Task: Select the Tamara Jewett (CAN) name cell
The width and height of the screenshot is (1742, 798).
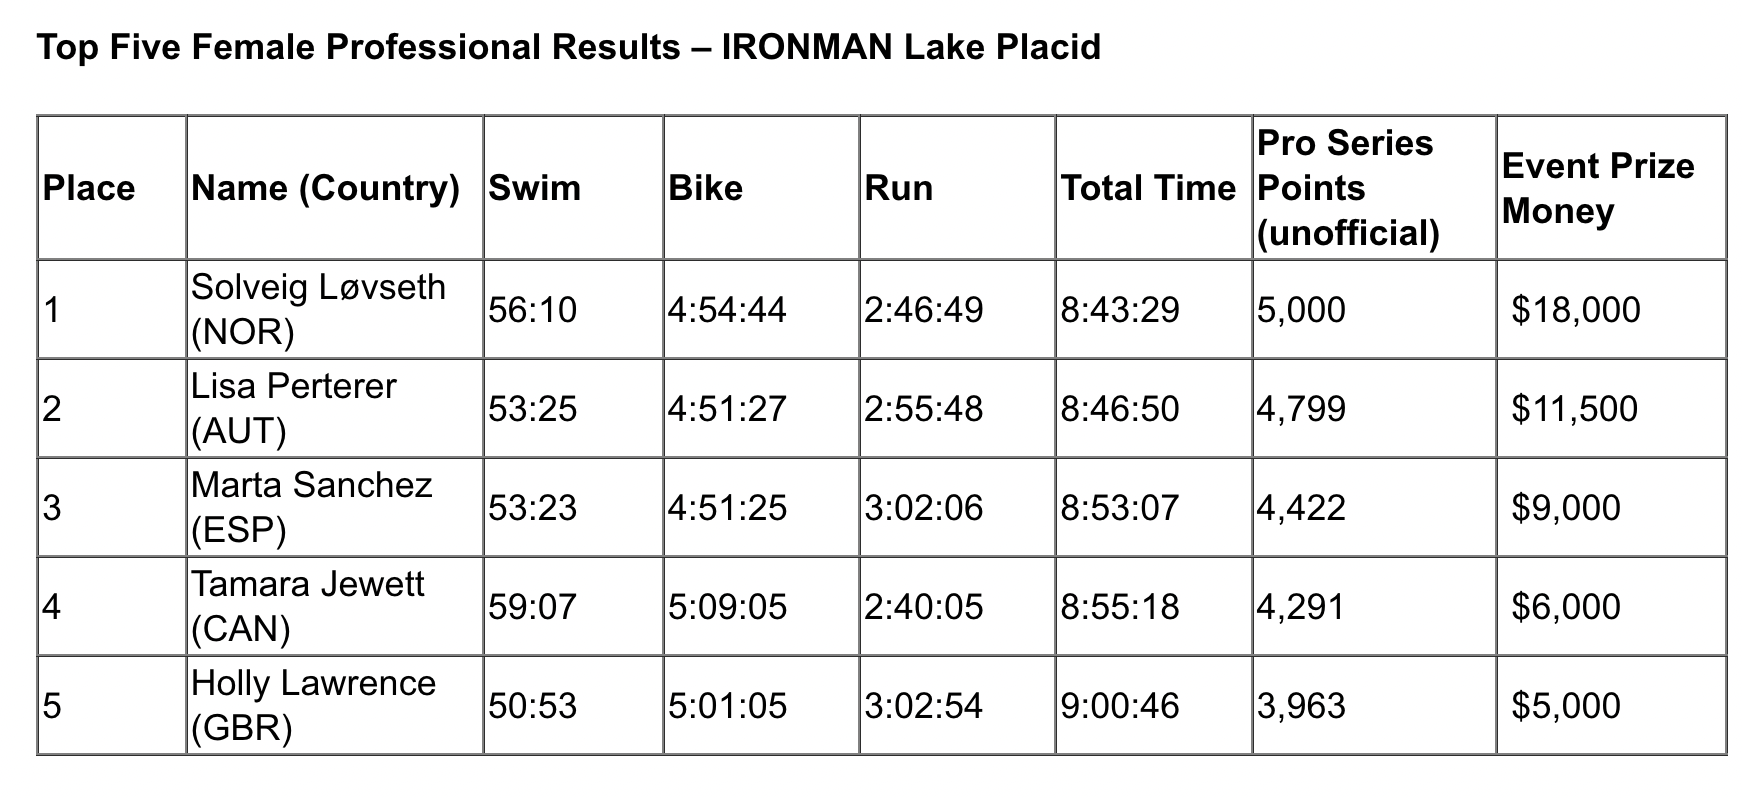Action: [334, 606]
